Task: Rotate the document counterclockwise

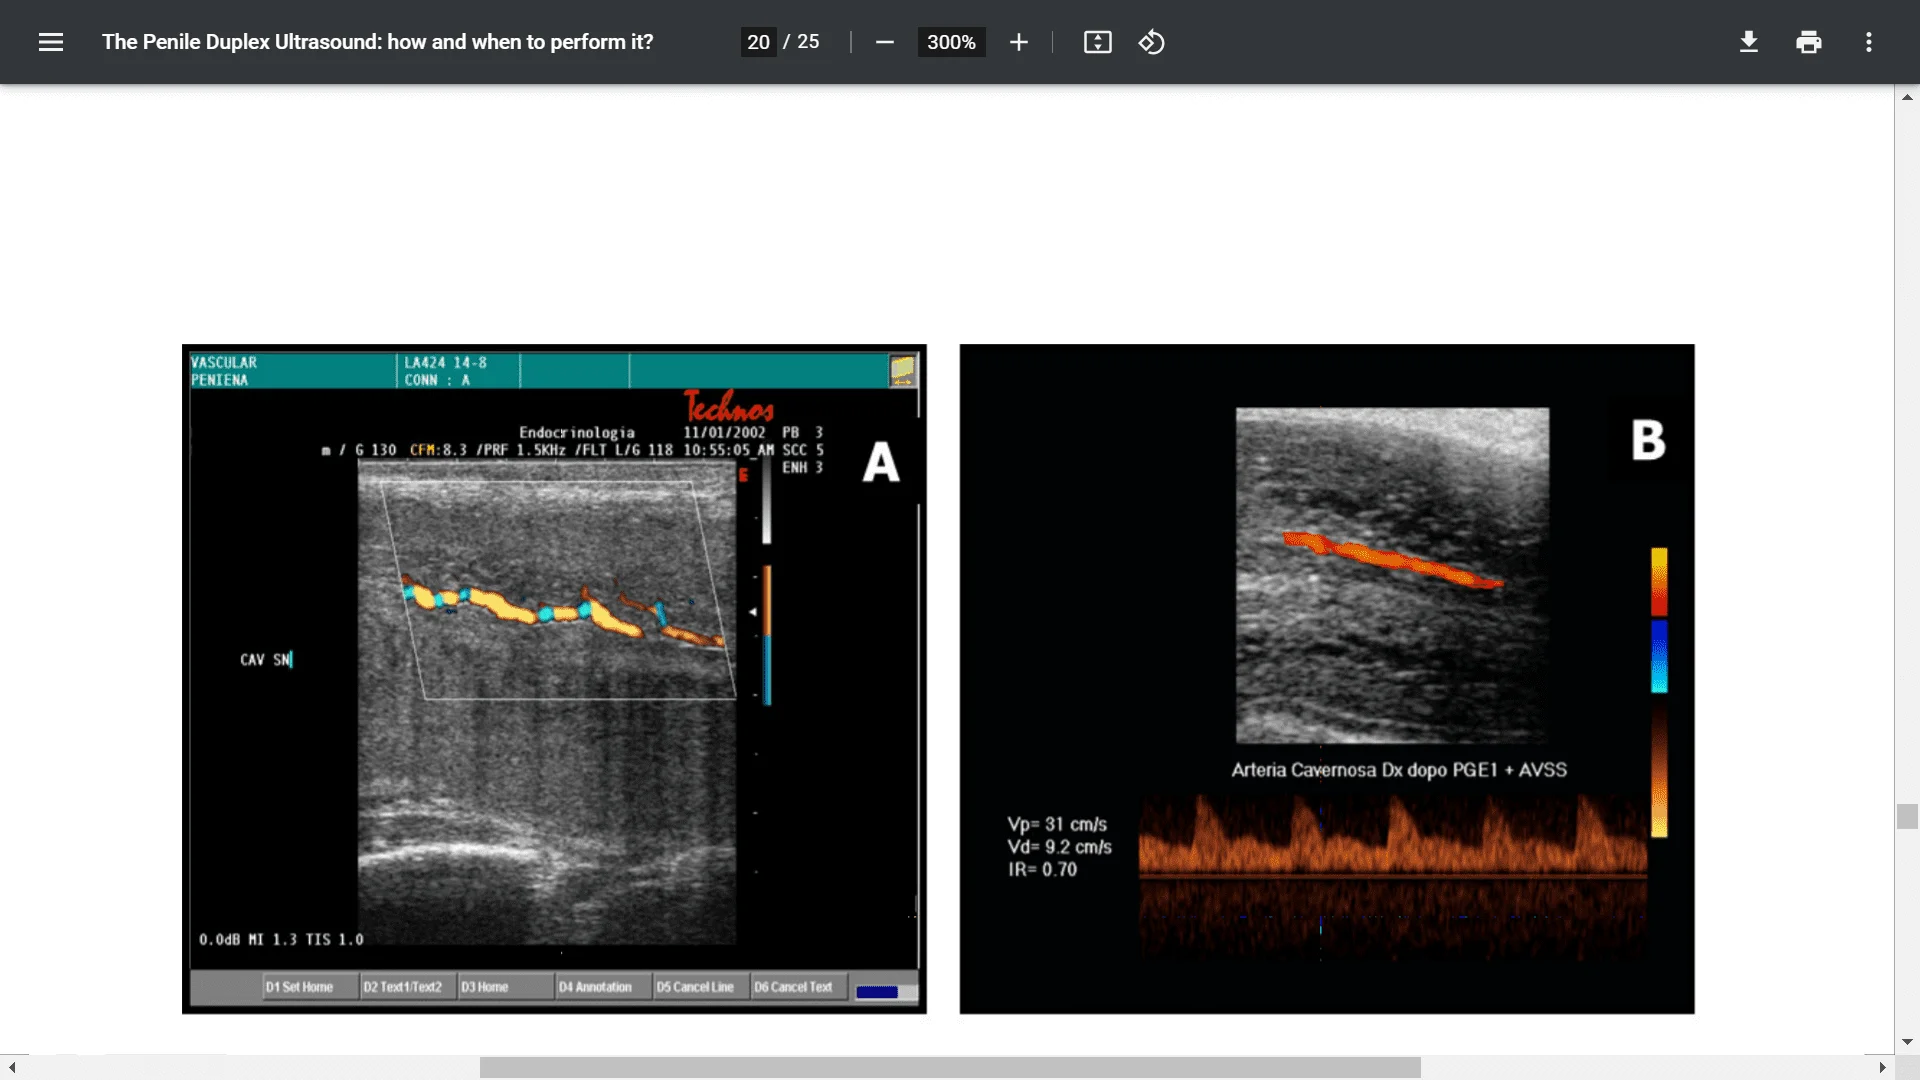Action: tap(1151, 42)
